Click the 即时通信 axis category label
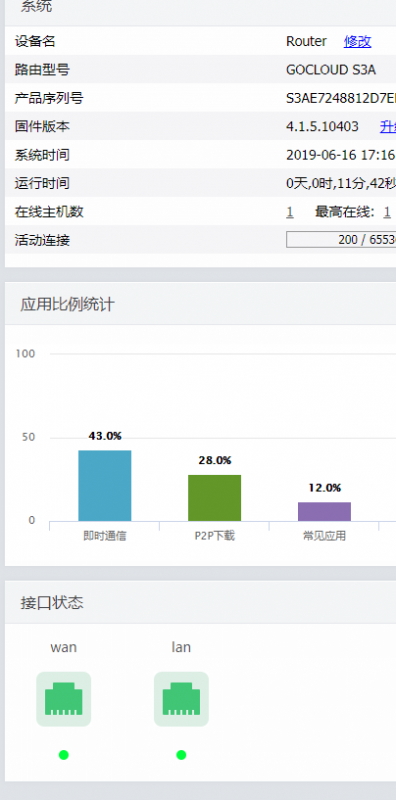 [105, 536]
